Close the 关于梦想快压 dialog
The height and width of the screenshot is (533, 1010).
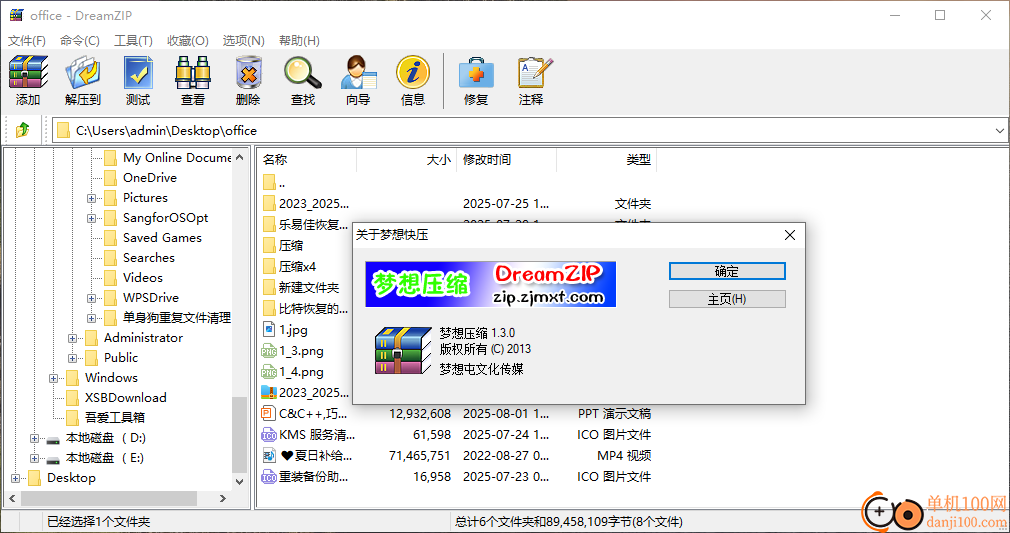[790, 235]
